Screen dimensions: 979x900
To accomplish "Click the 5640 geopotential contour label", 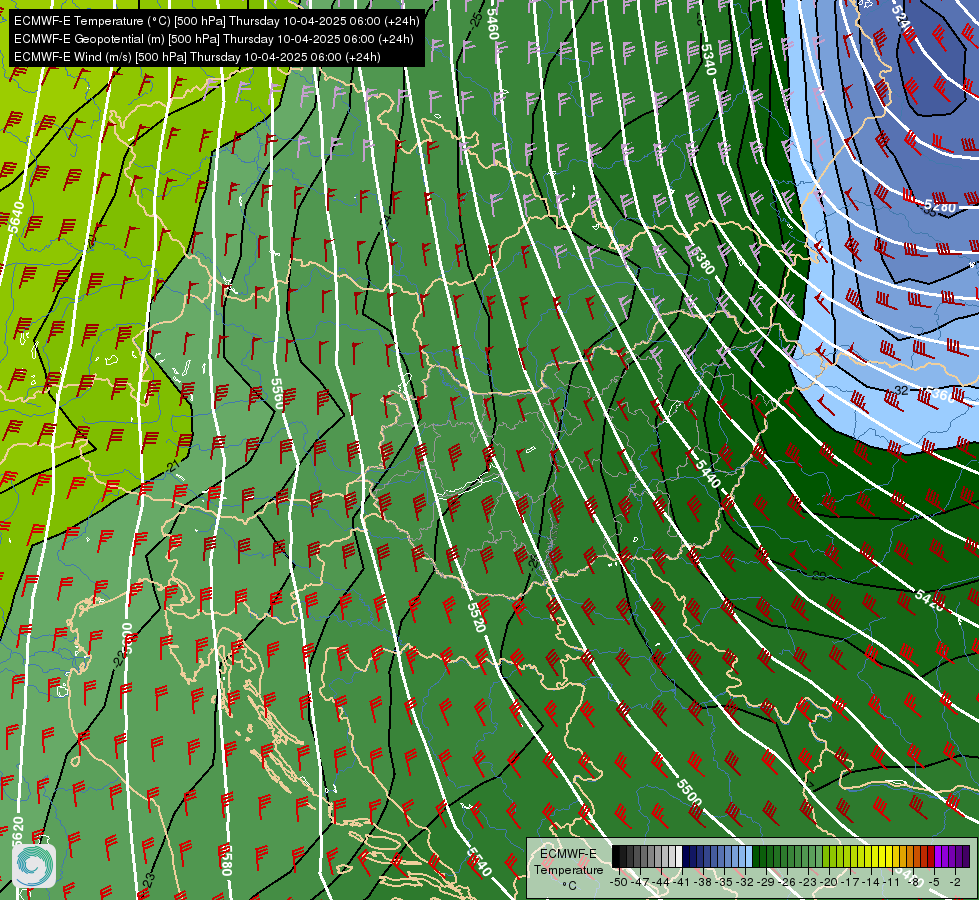I will (17, 217).
